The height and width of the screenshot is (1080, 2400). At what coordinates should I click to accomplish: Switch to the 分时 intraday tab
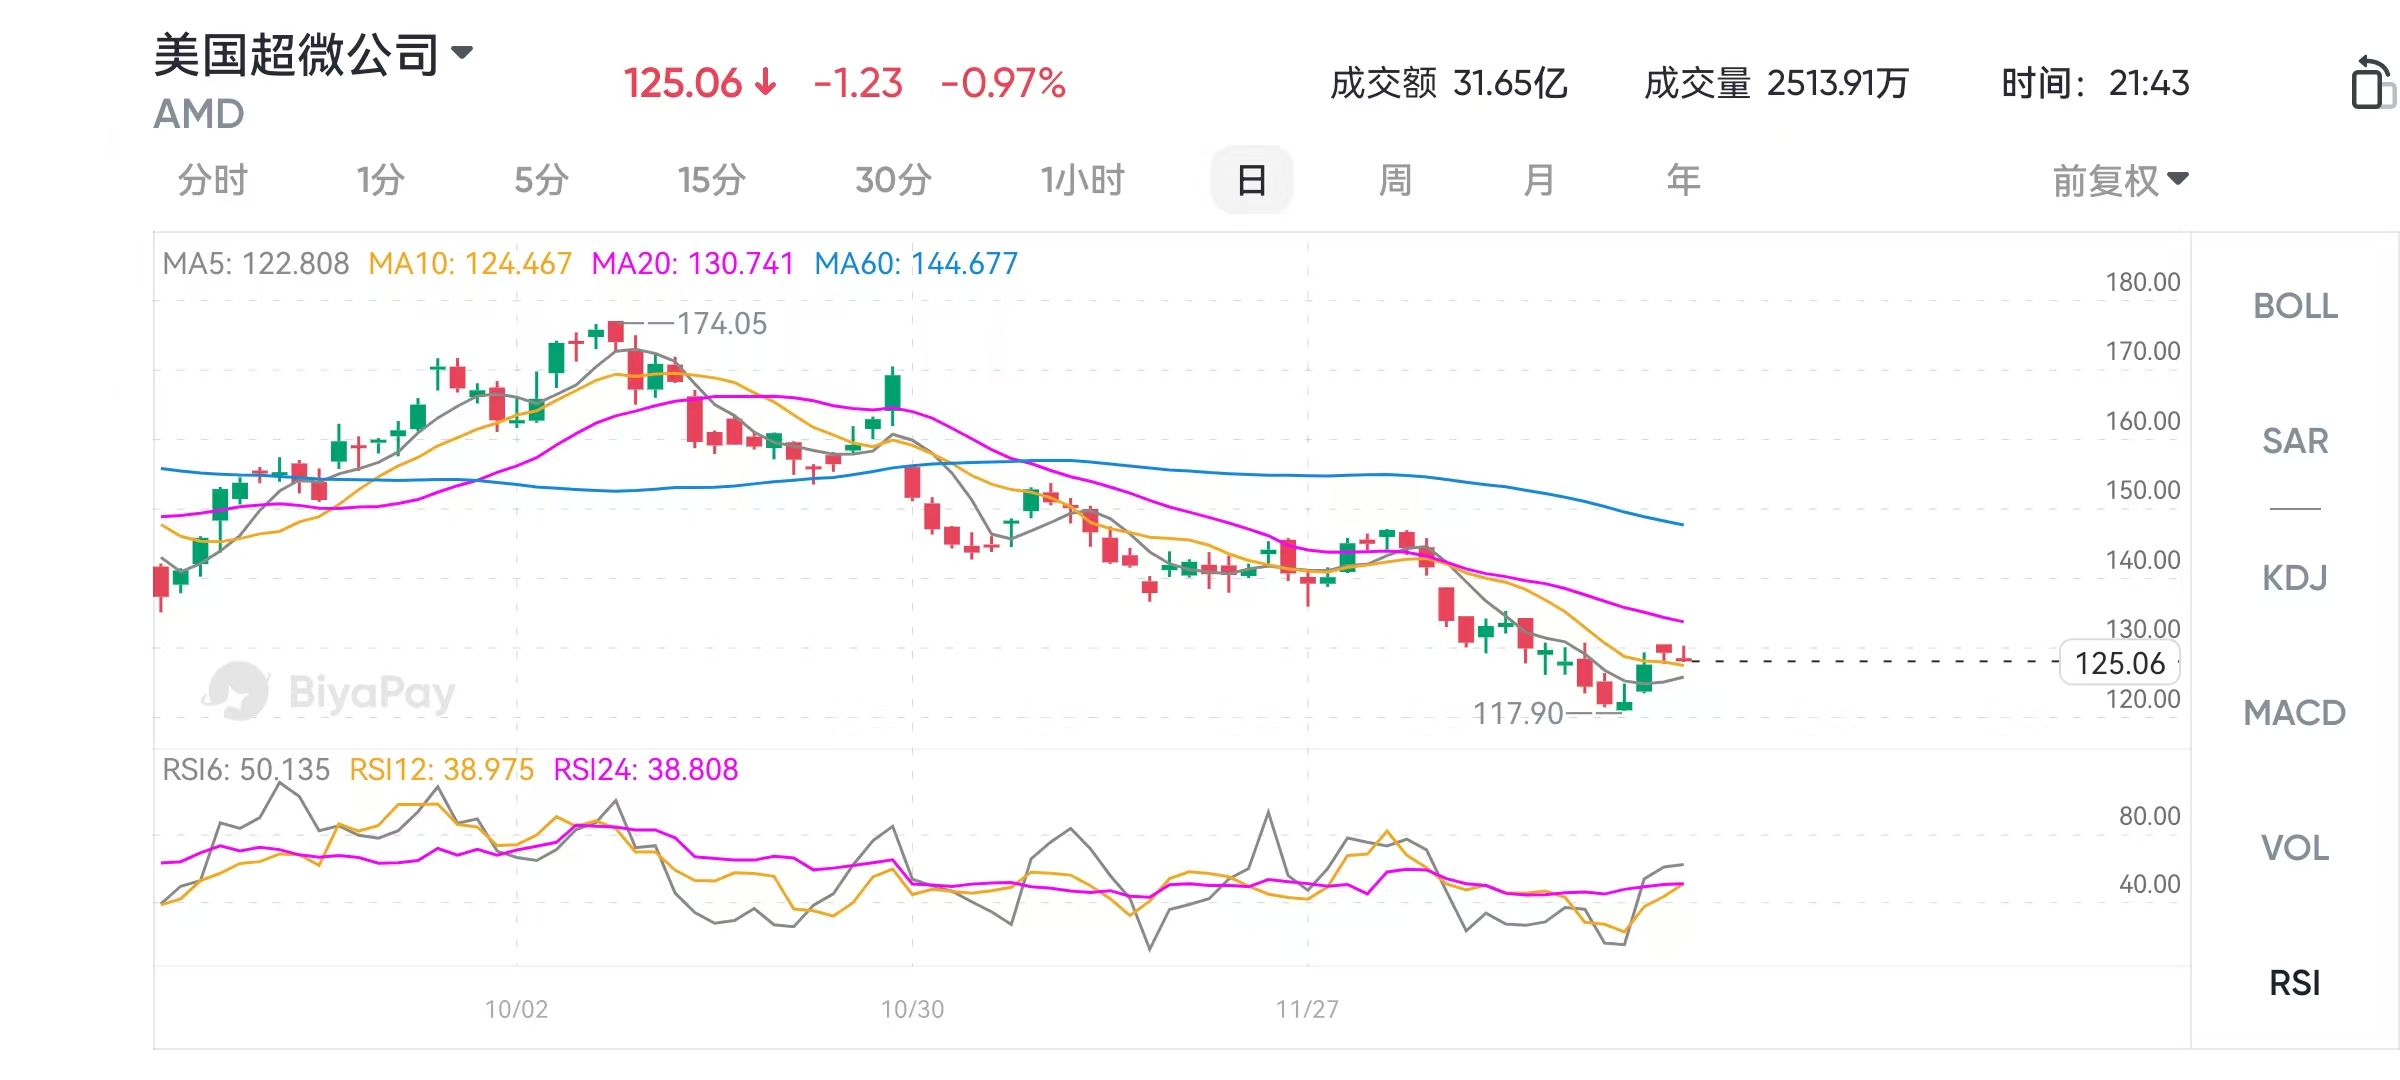(x=212, y=181)
